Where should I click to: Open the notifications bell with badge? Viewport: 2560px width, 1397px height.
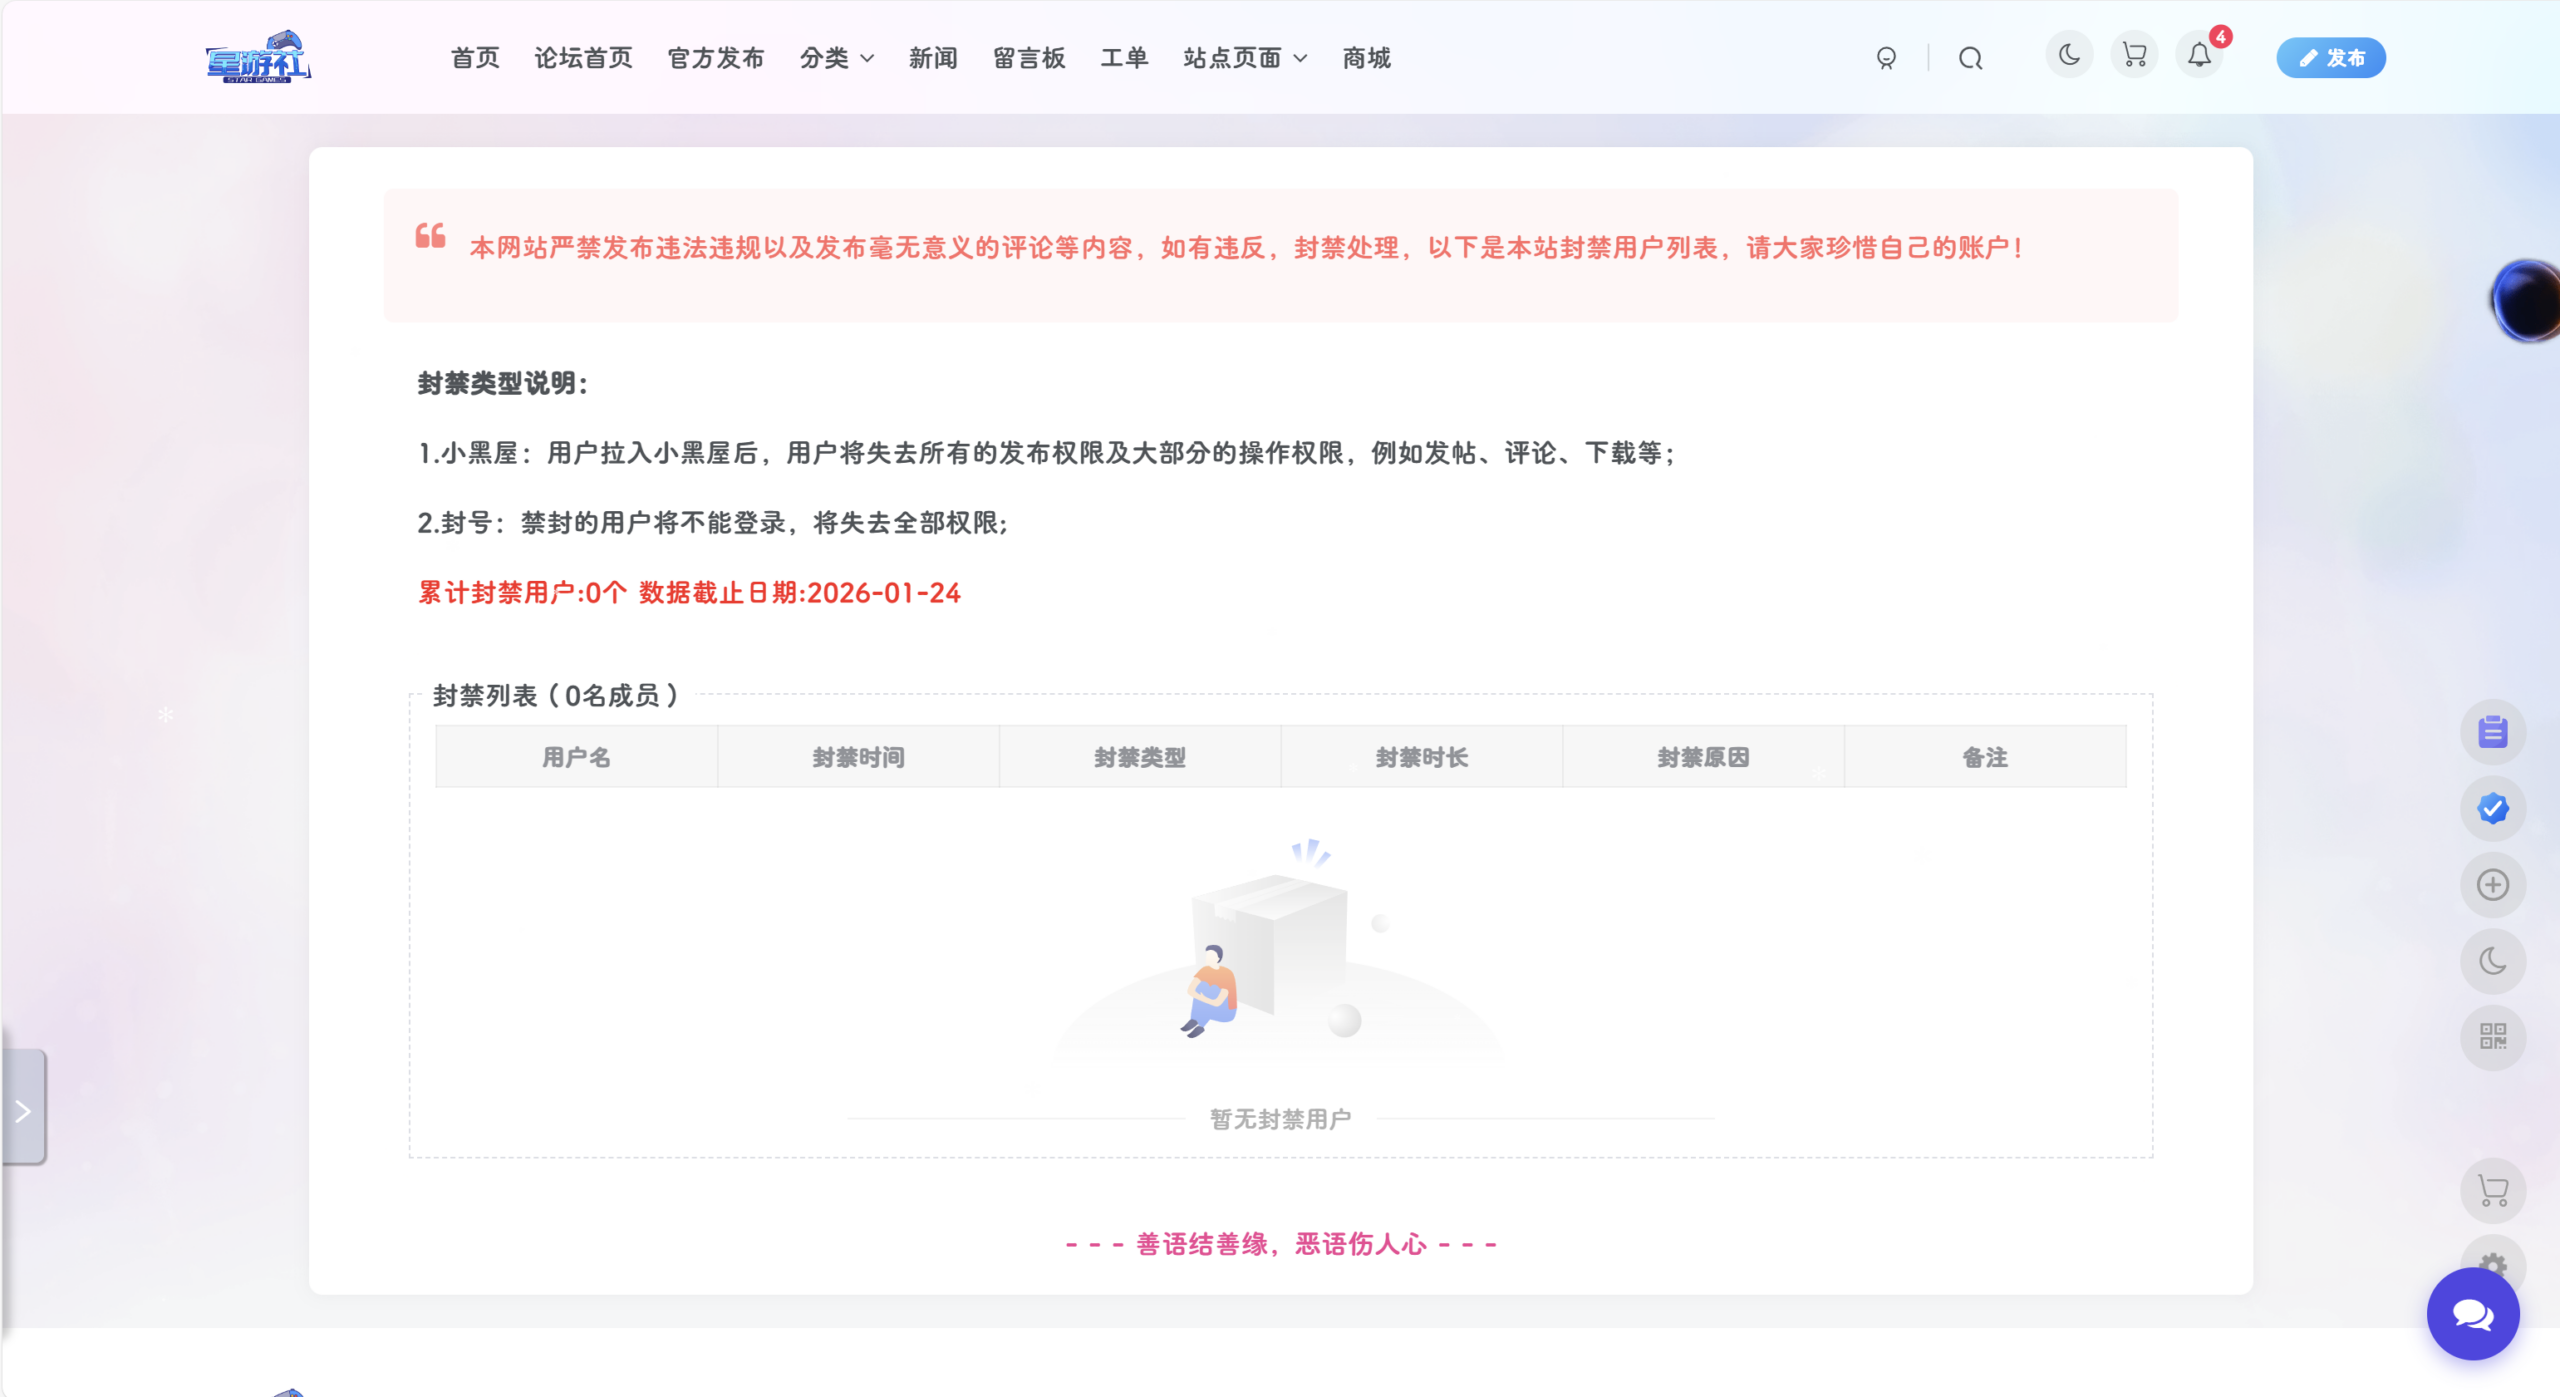click(x=2199, y=55)
